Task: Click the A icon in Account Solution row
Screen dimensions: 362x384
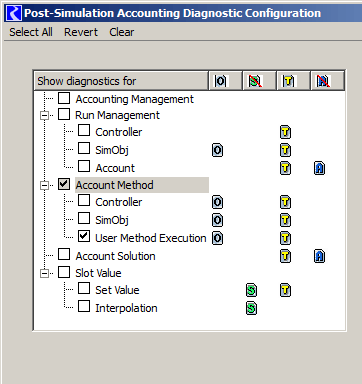Action: tap(319, 256)
